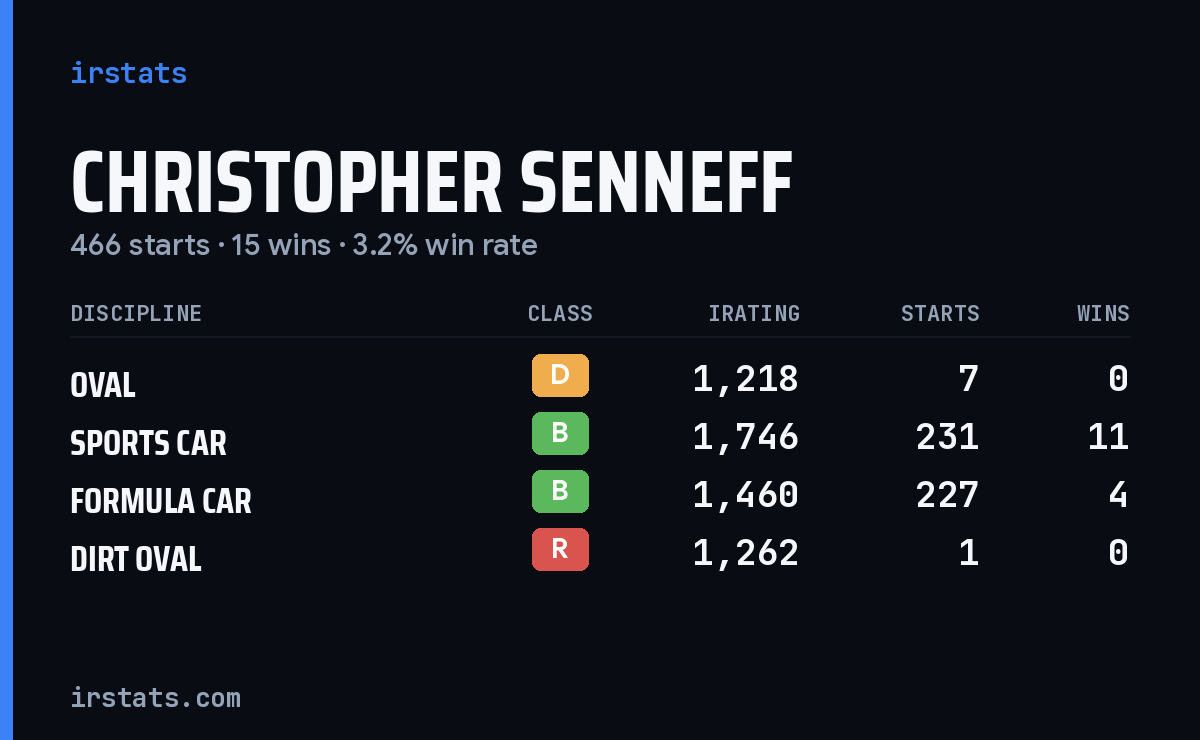Viewport: 1200px width, 740px height.
Task: Click the 466 starts summary line
Action: (x=304, y=245)
